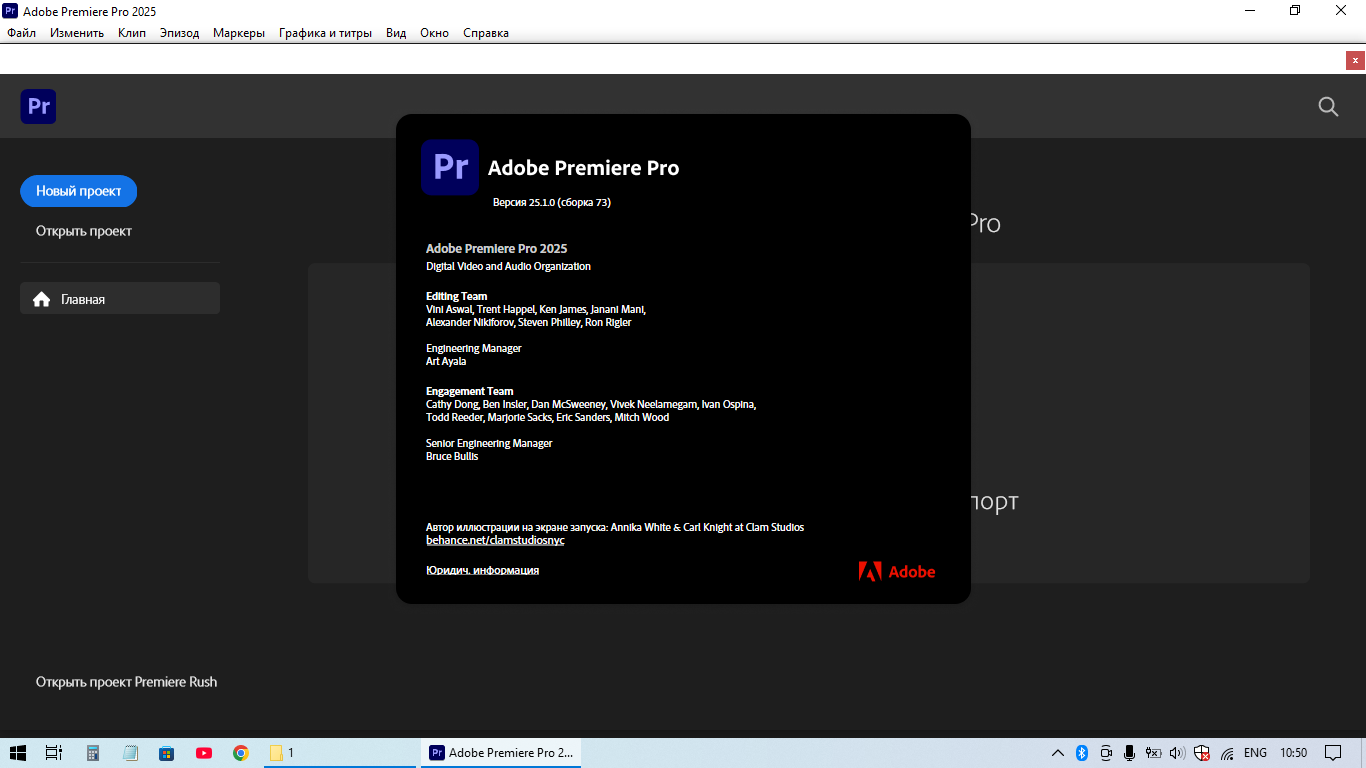
Task: Click the Bluetooth tray icon
Action: point(1082,753)
